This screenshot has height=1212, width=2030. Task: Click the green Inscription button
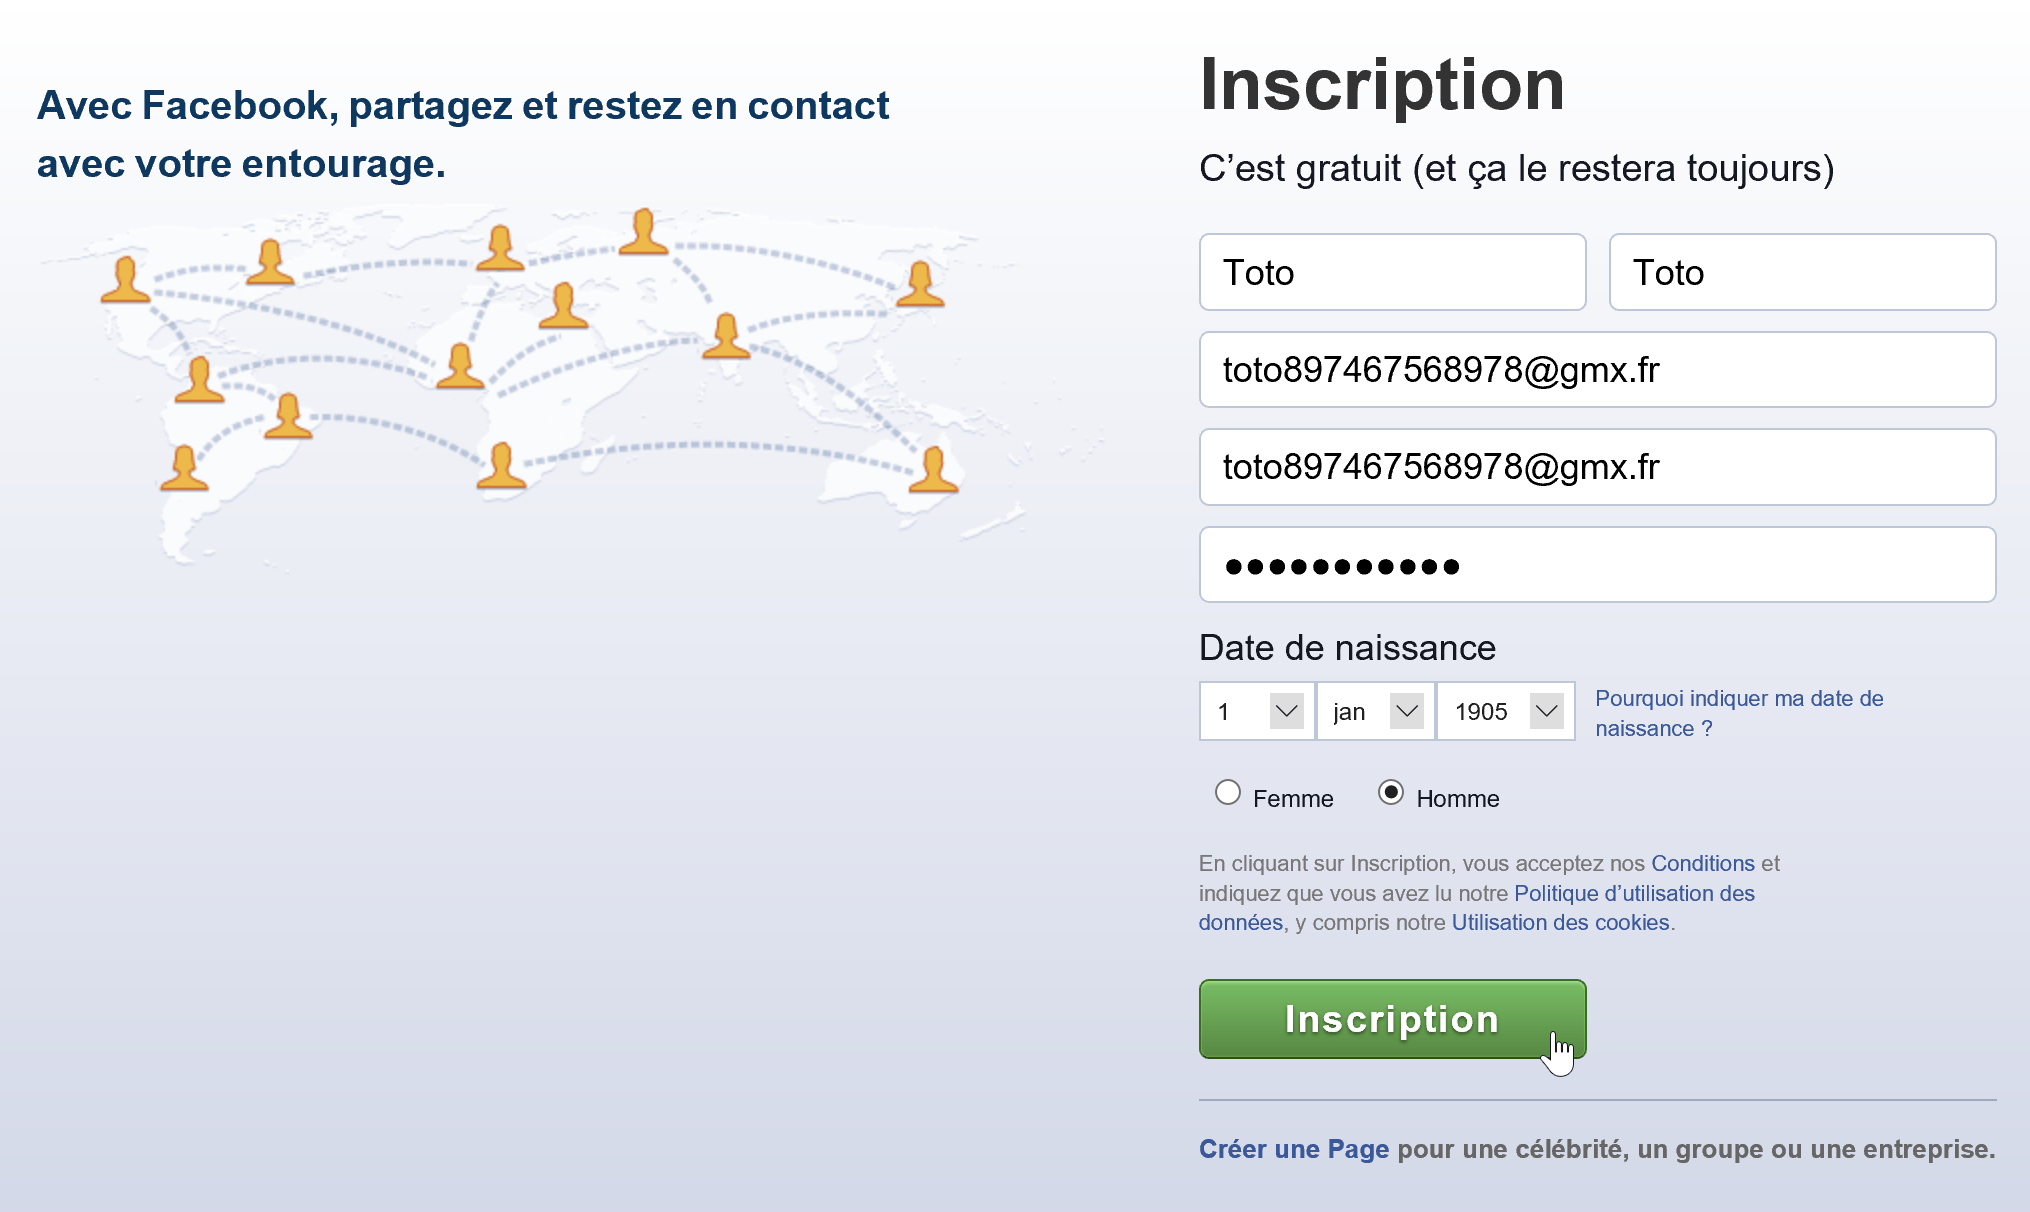(x=1392, y=1019)
